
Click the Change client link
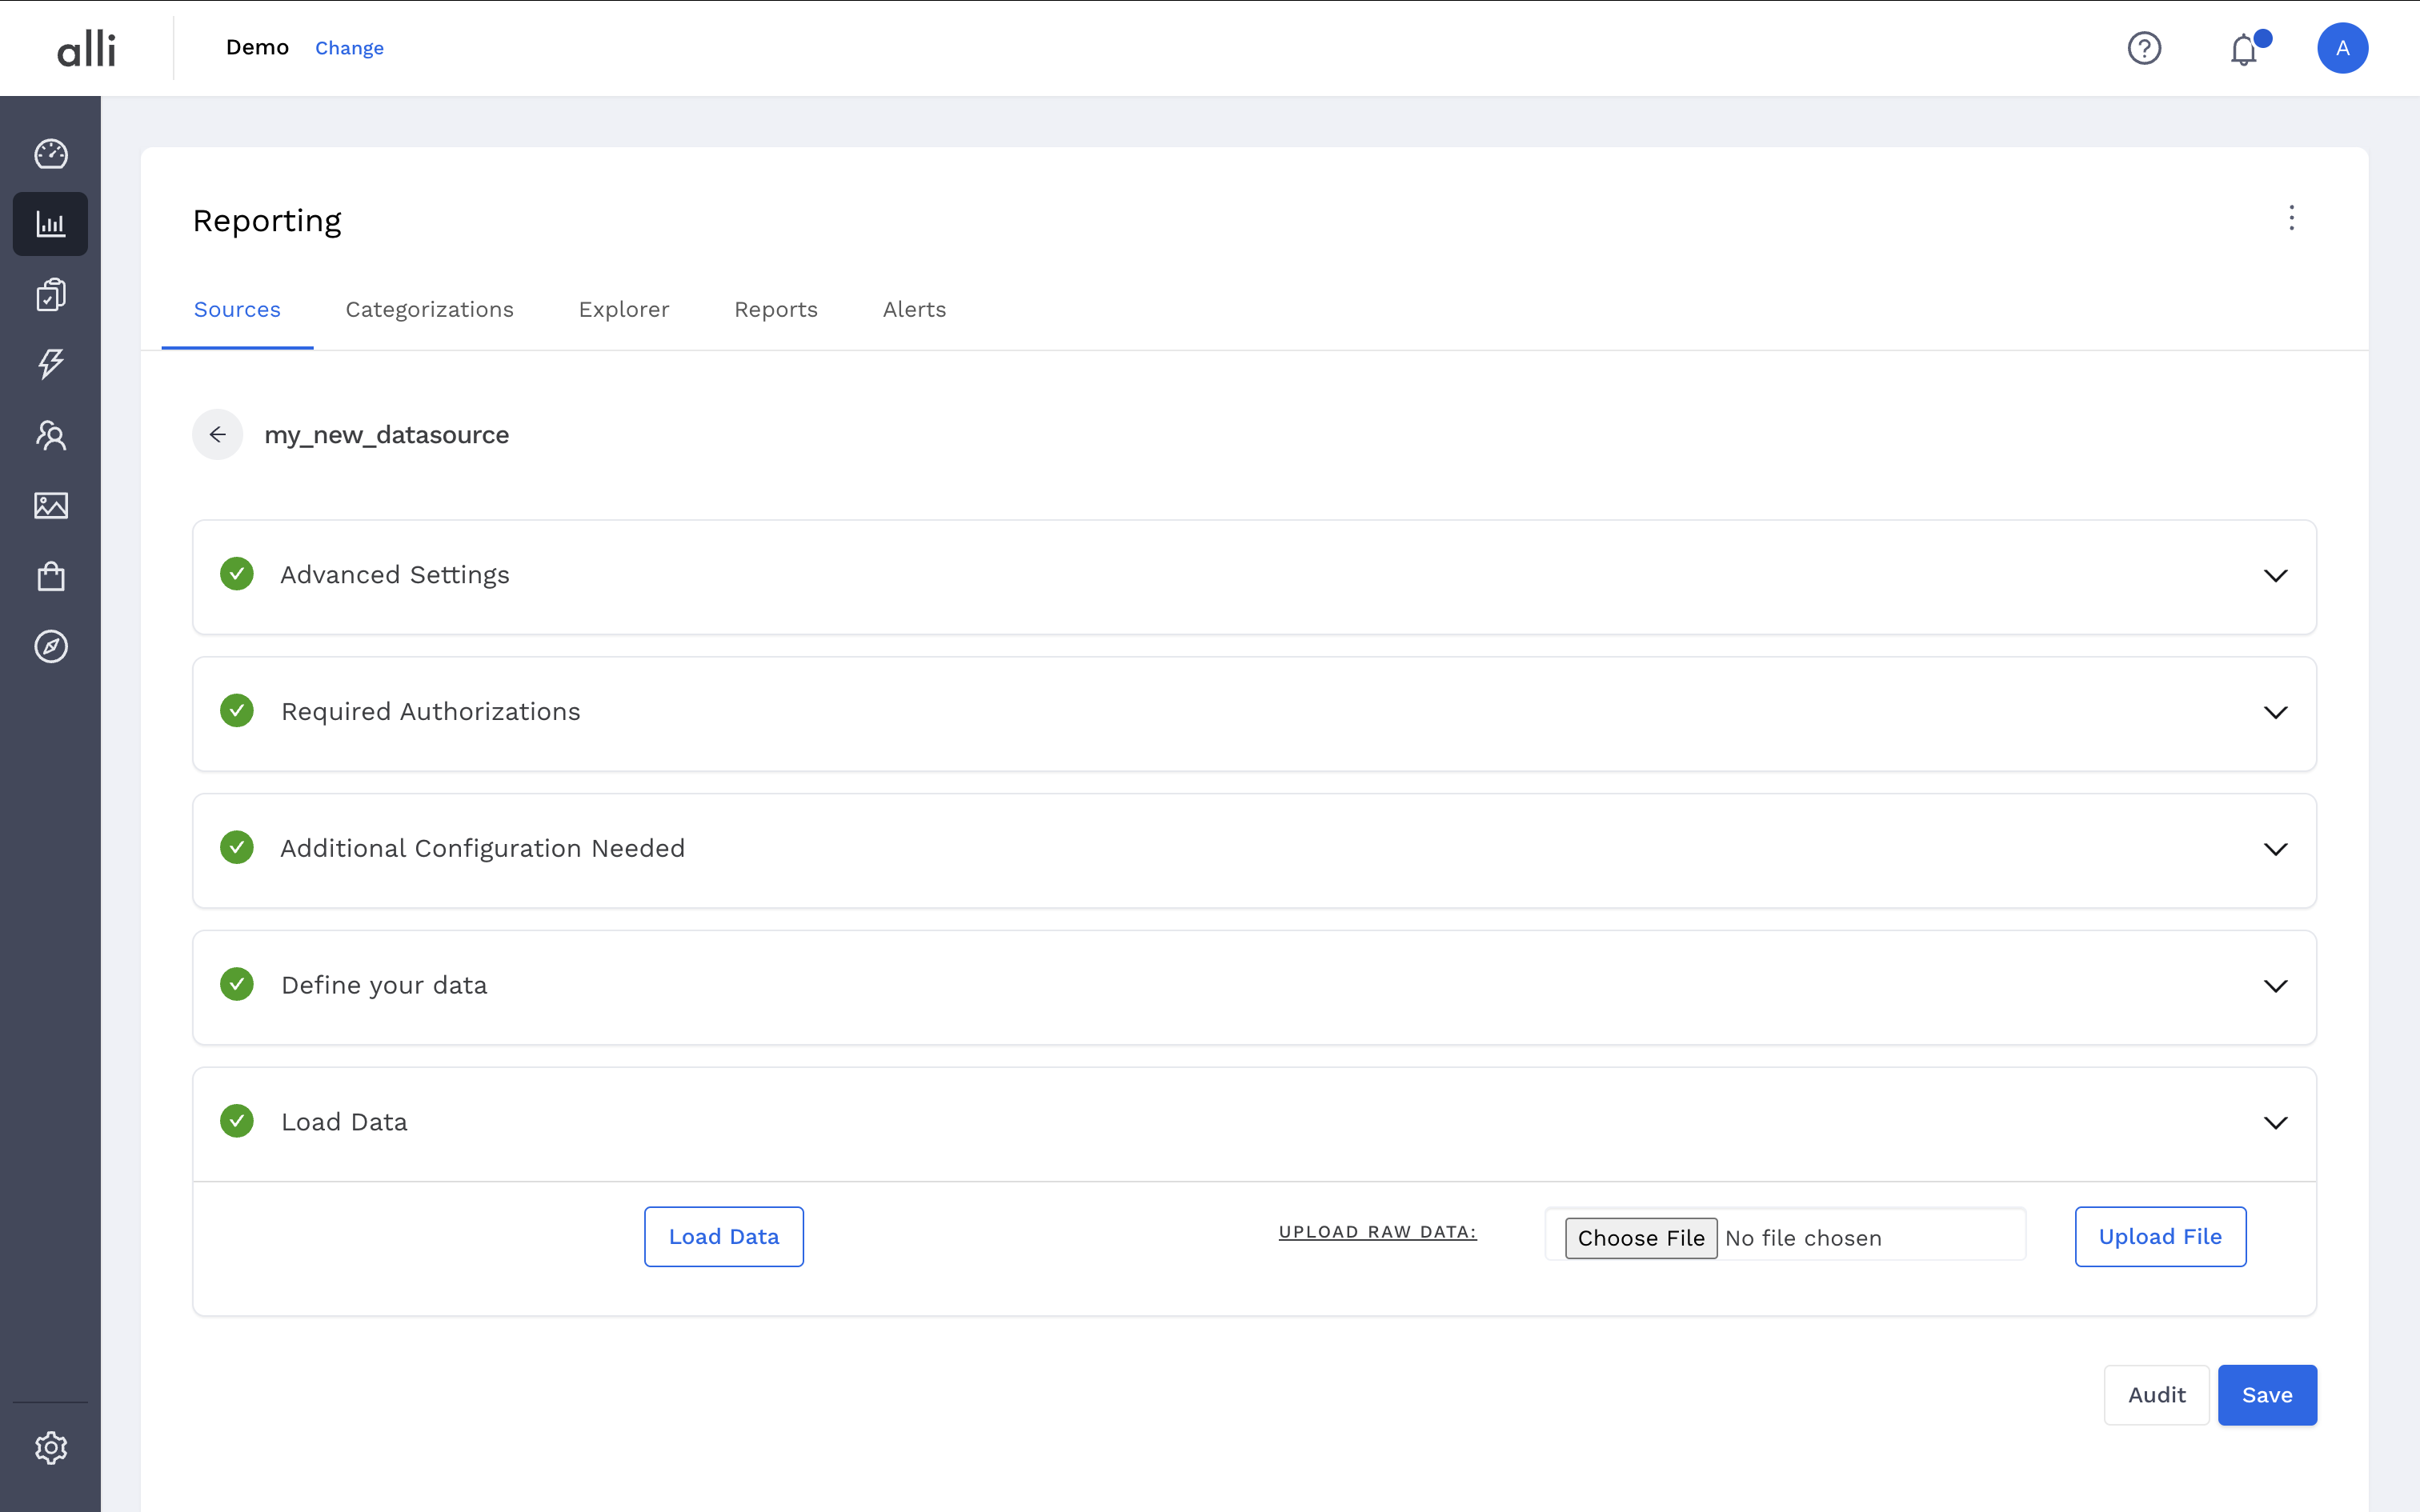click(349, 48)
